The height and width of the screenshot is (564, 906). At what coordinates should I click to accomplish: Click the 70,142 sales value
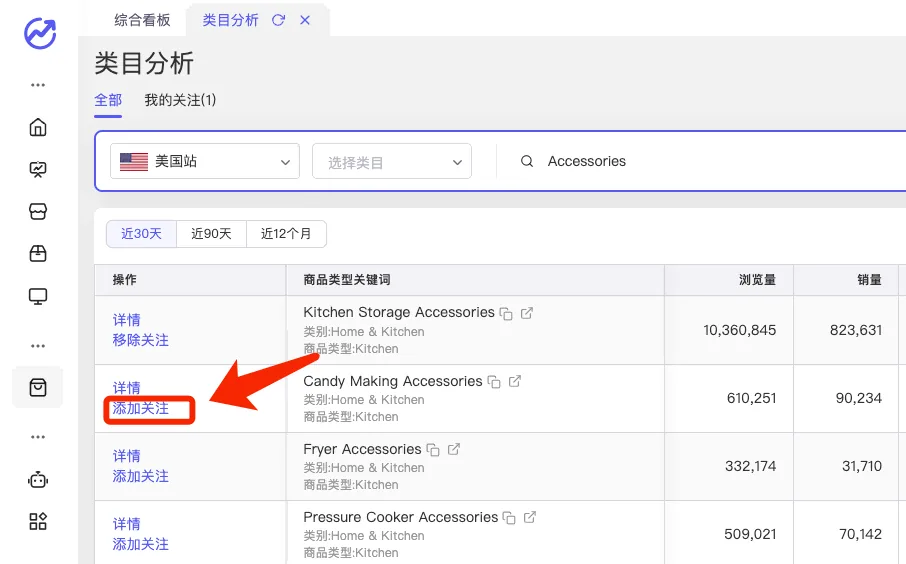click(860, 534)
